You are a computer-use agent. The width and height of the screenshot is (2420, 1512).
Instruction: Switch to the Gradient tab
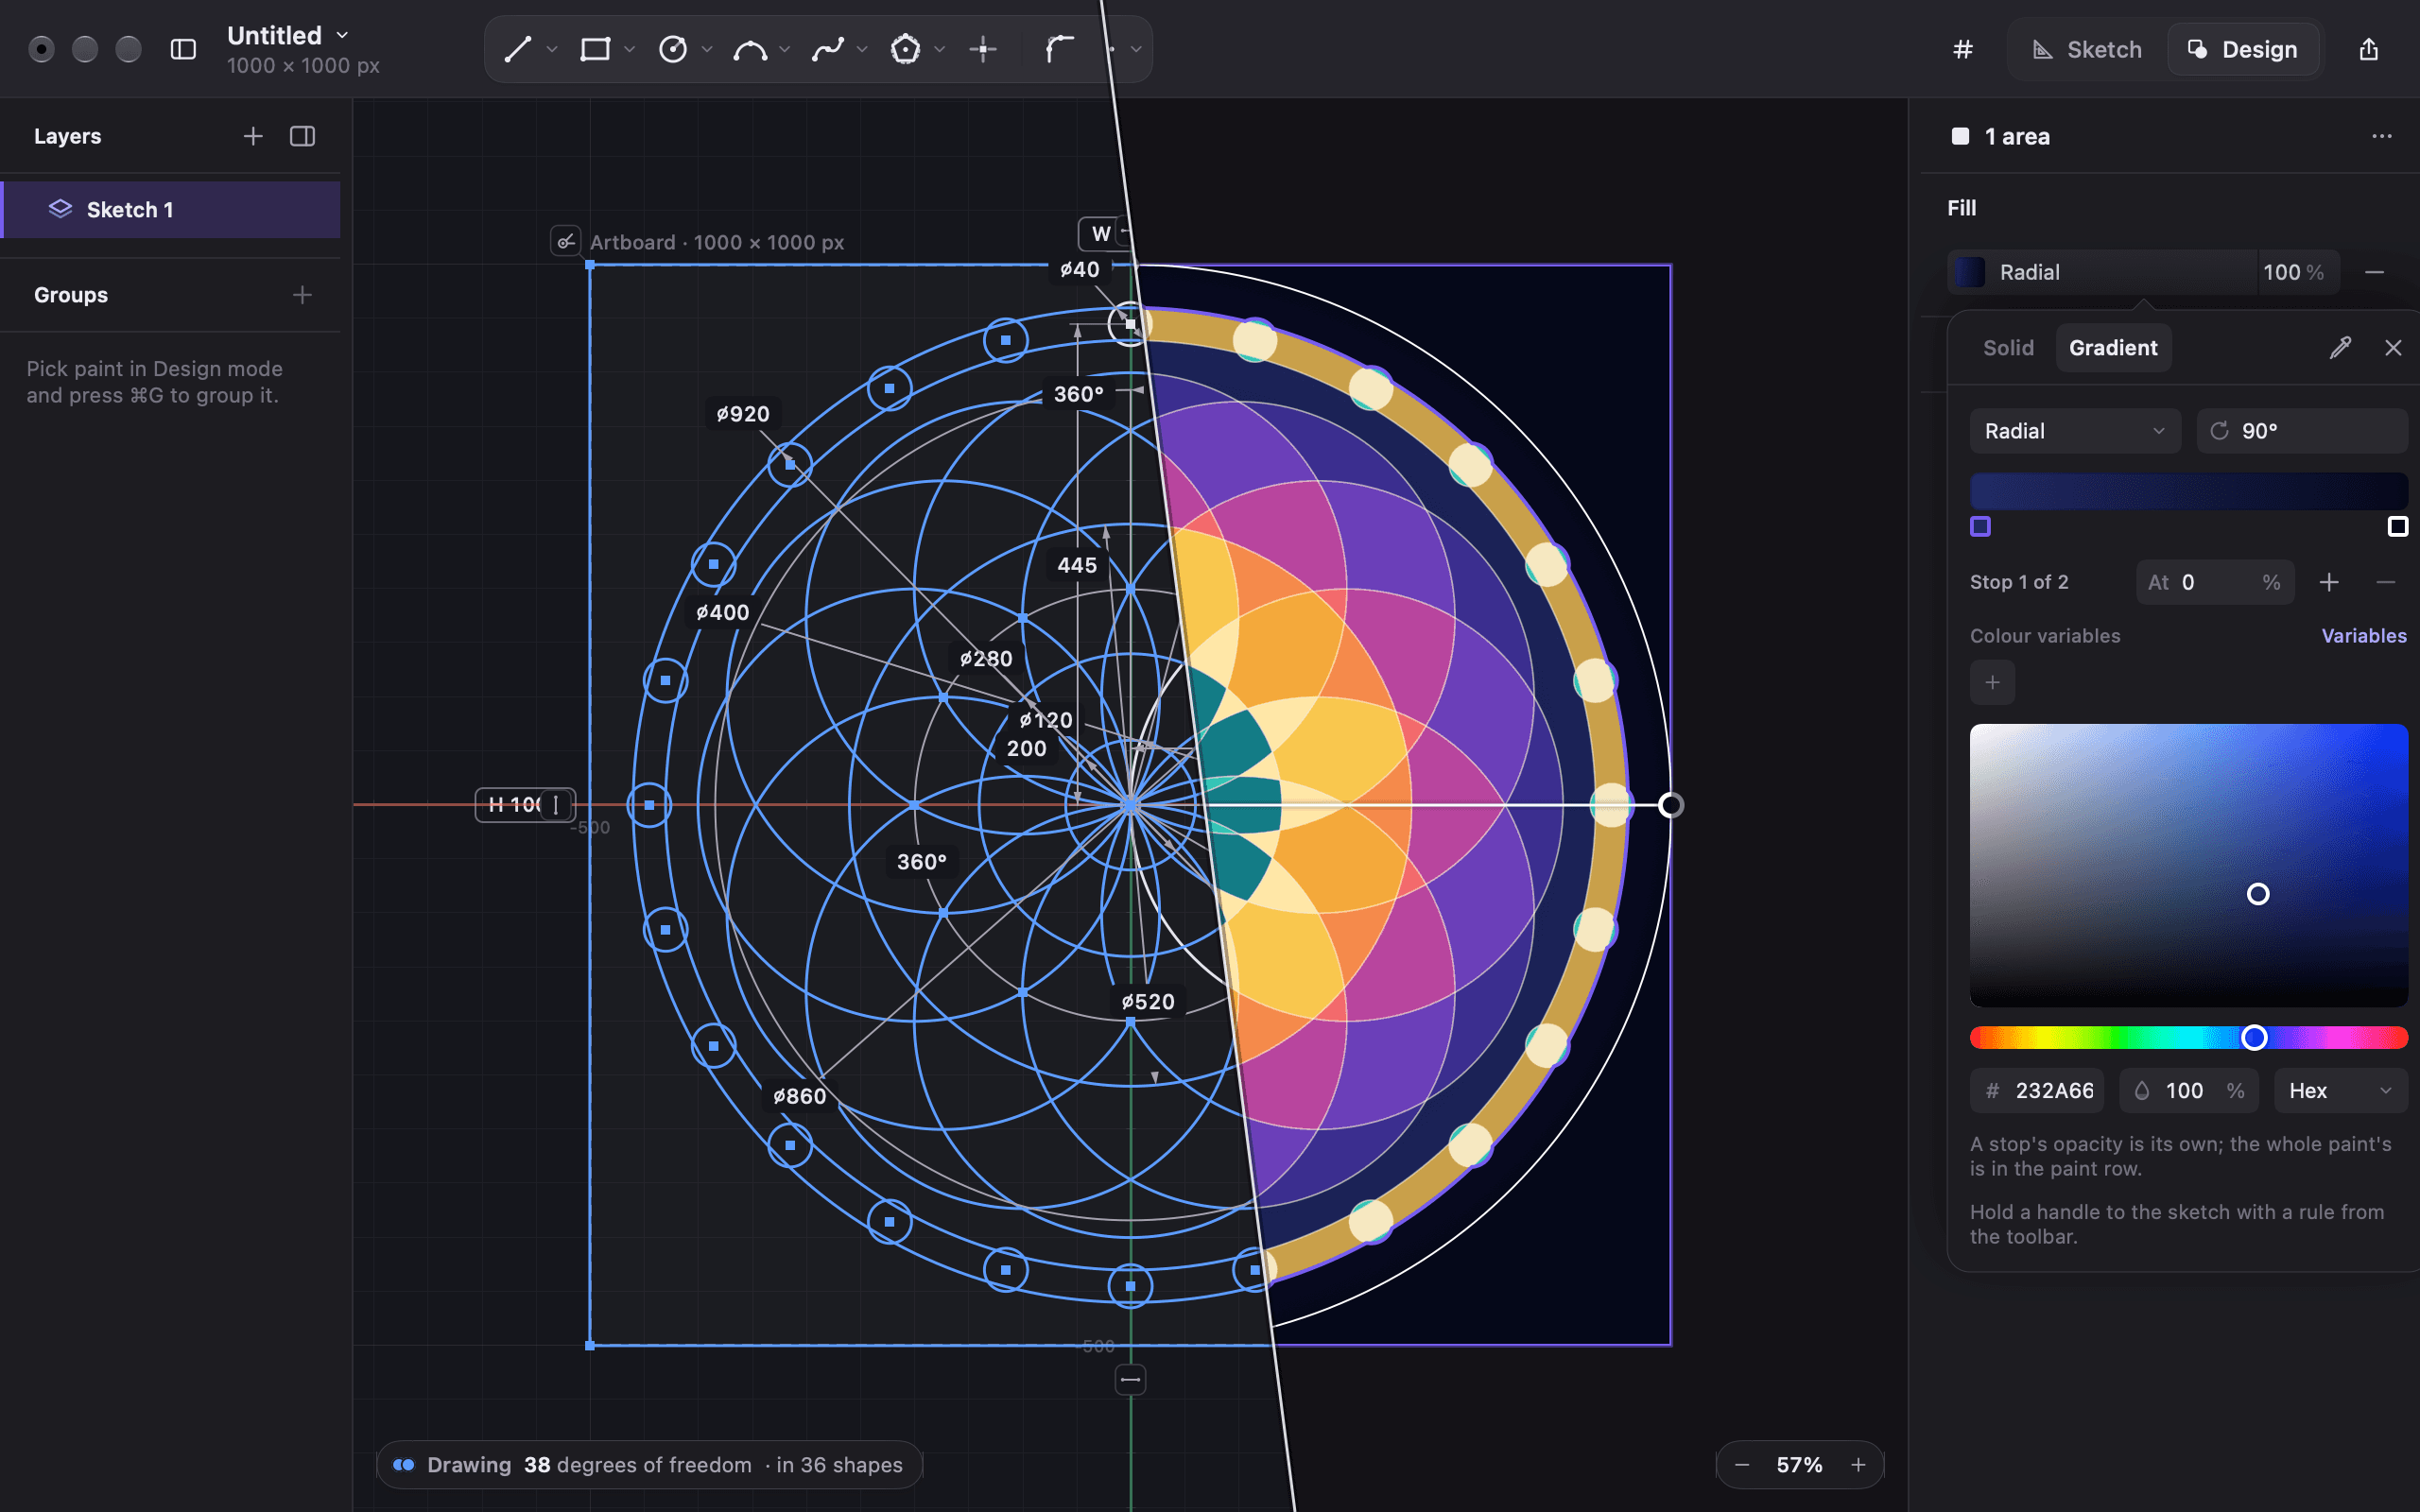point(2113,348)
